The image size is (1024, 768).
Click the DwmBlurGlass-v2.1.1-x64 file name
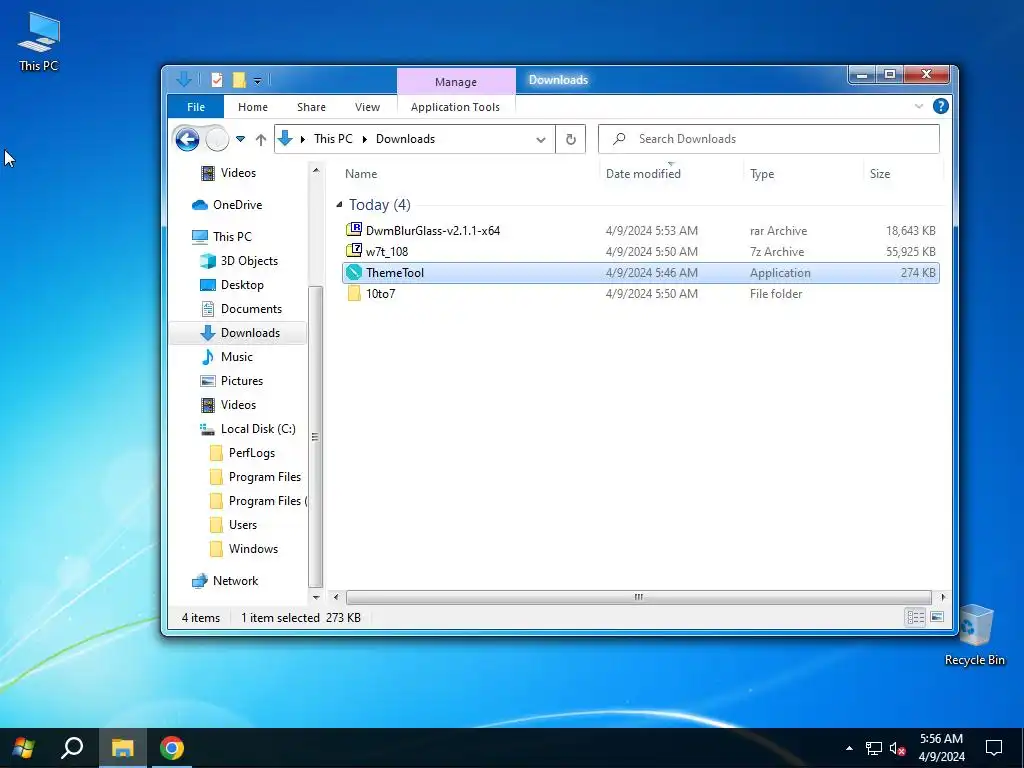click(433, 231)
